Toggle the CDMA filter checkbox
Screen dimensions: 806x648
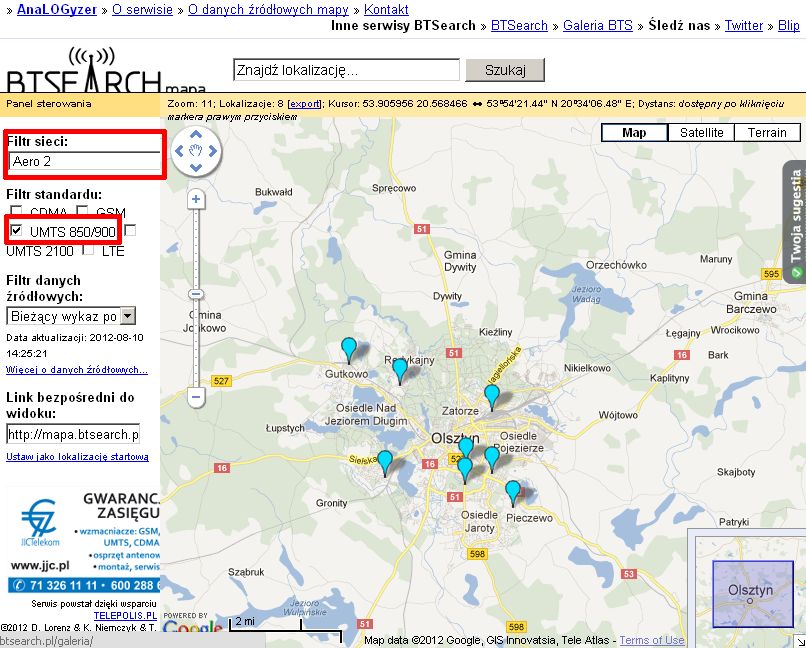16,211
